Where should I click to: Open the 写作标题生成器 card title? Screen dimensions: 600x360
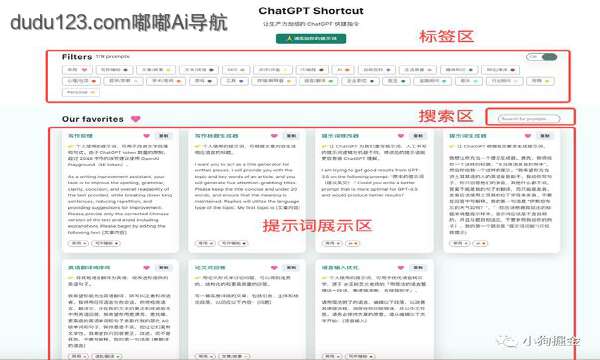(x=217, y=136)
